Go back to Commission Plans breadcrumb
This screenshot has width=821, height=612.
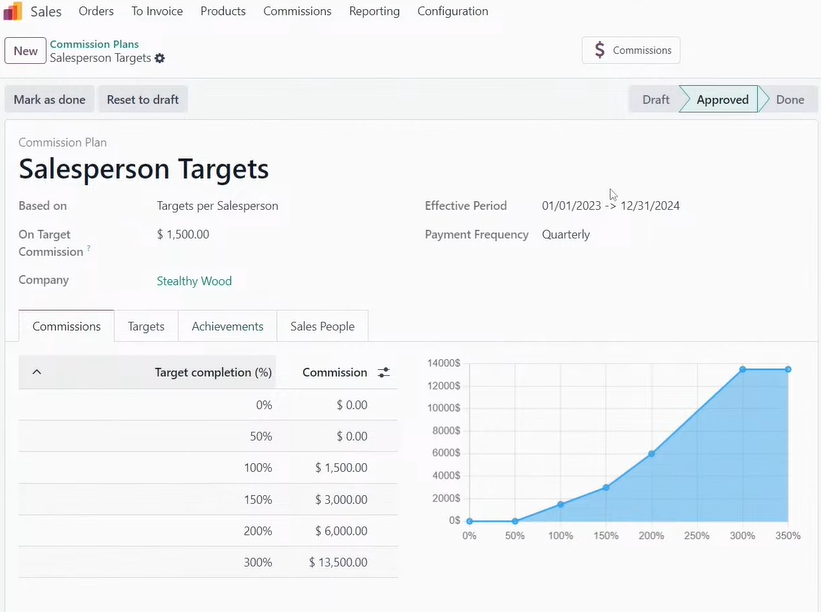click(94, 44)
